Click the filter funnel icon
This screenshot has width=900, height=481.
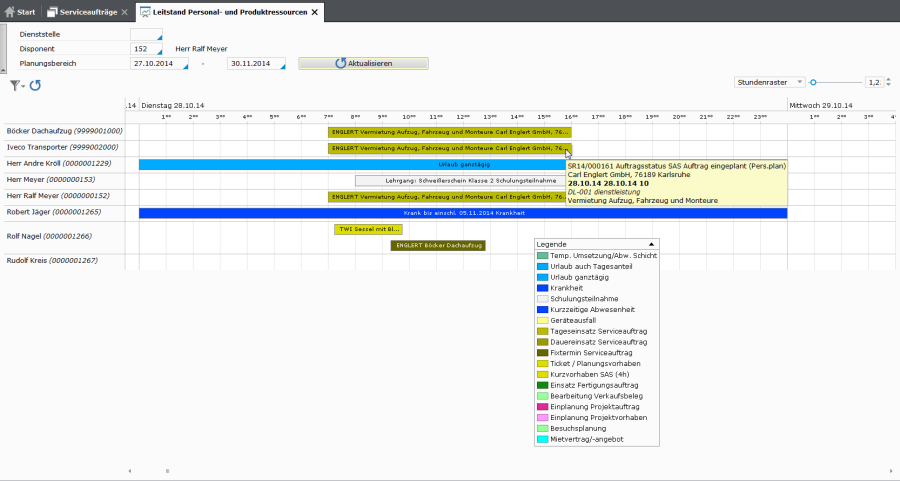click(x=16, y=85)
